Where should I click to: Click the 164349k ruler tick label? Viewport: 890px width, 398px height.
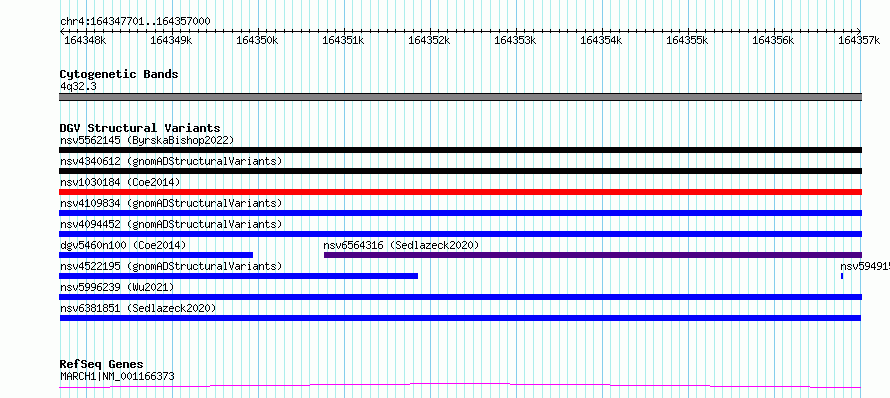[171, 40]
